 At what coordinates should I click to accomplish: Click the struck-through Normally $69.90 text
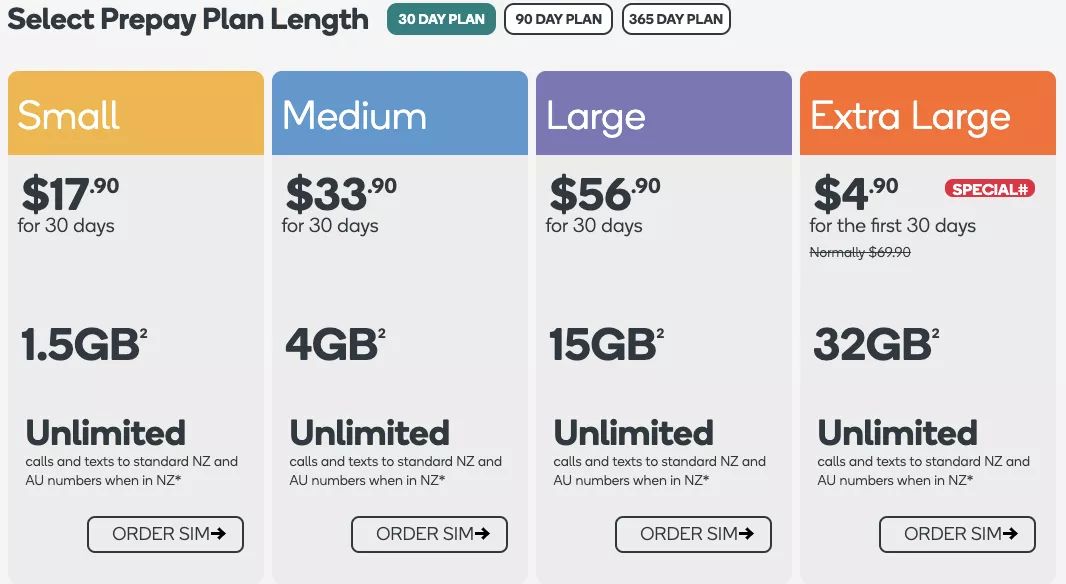click(x=860, y=253)
